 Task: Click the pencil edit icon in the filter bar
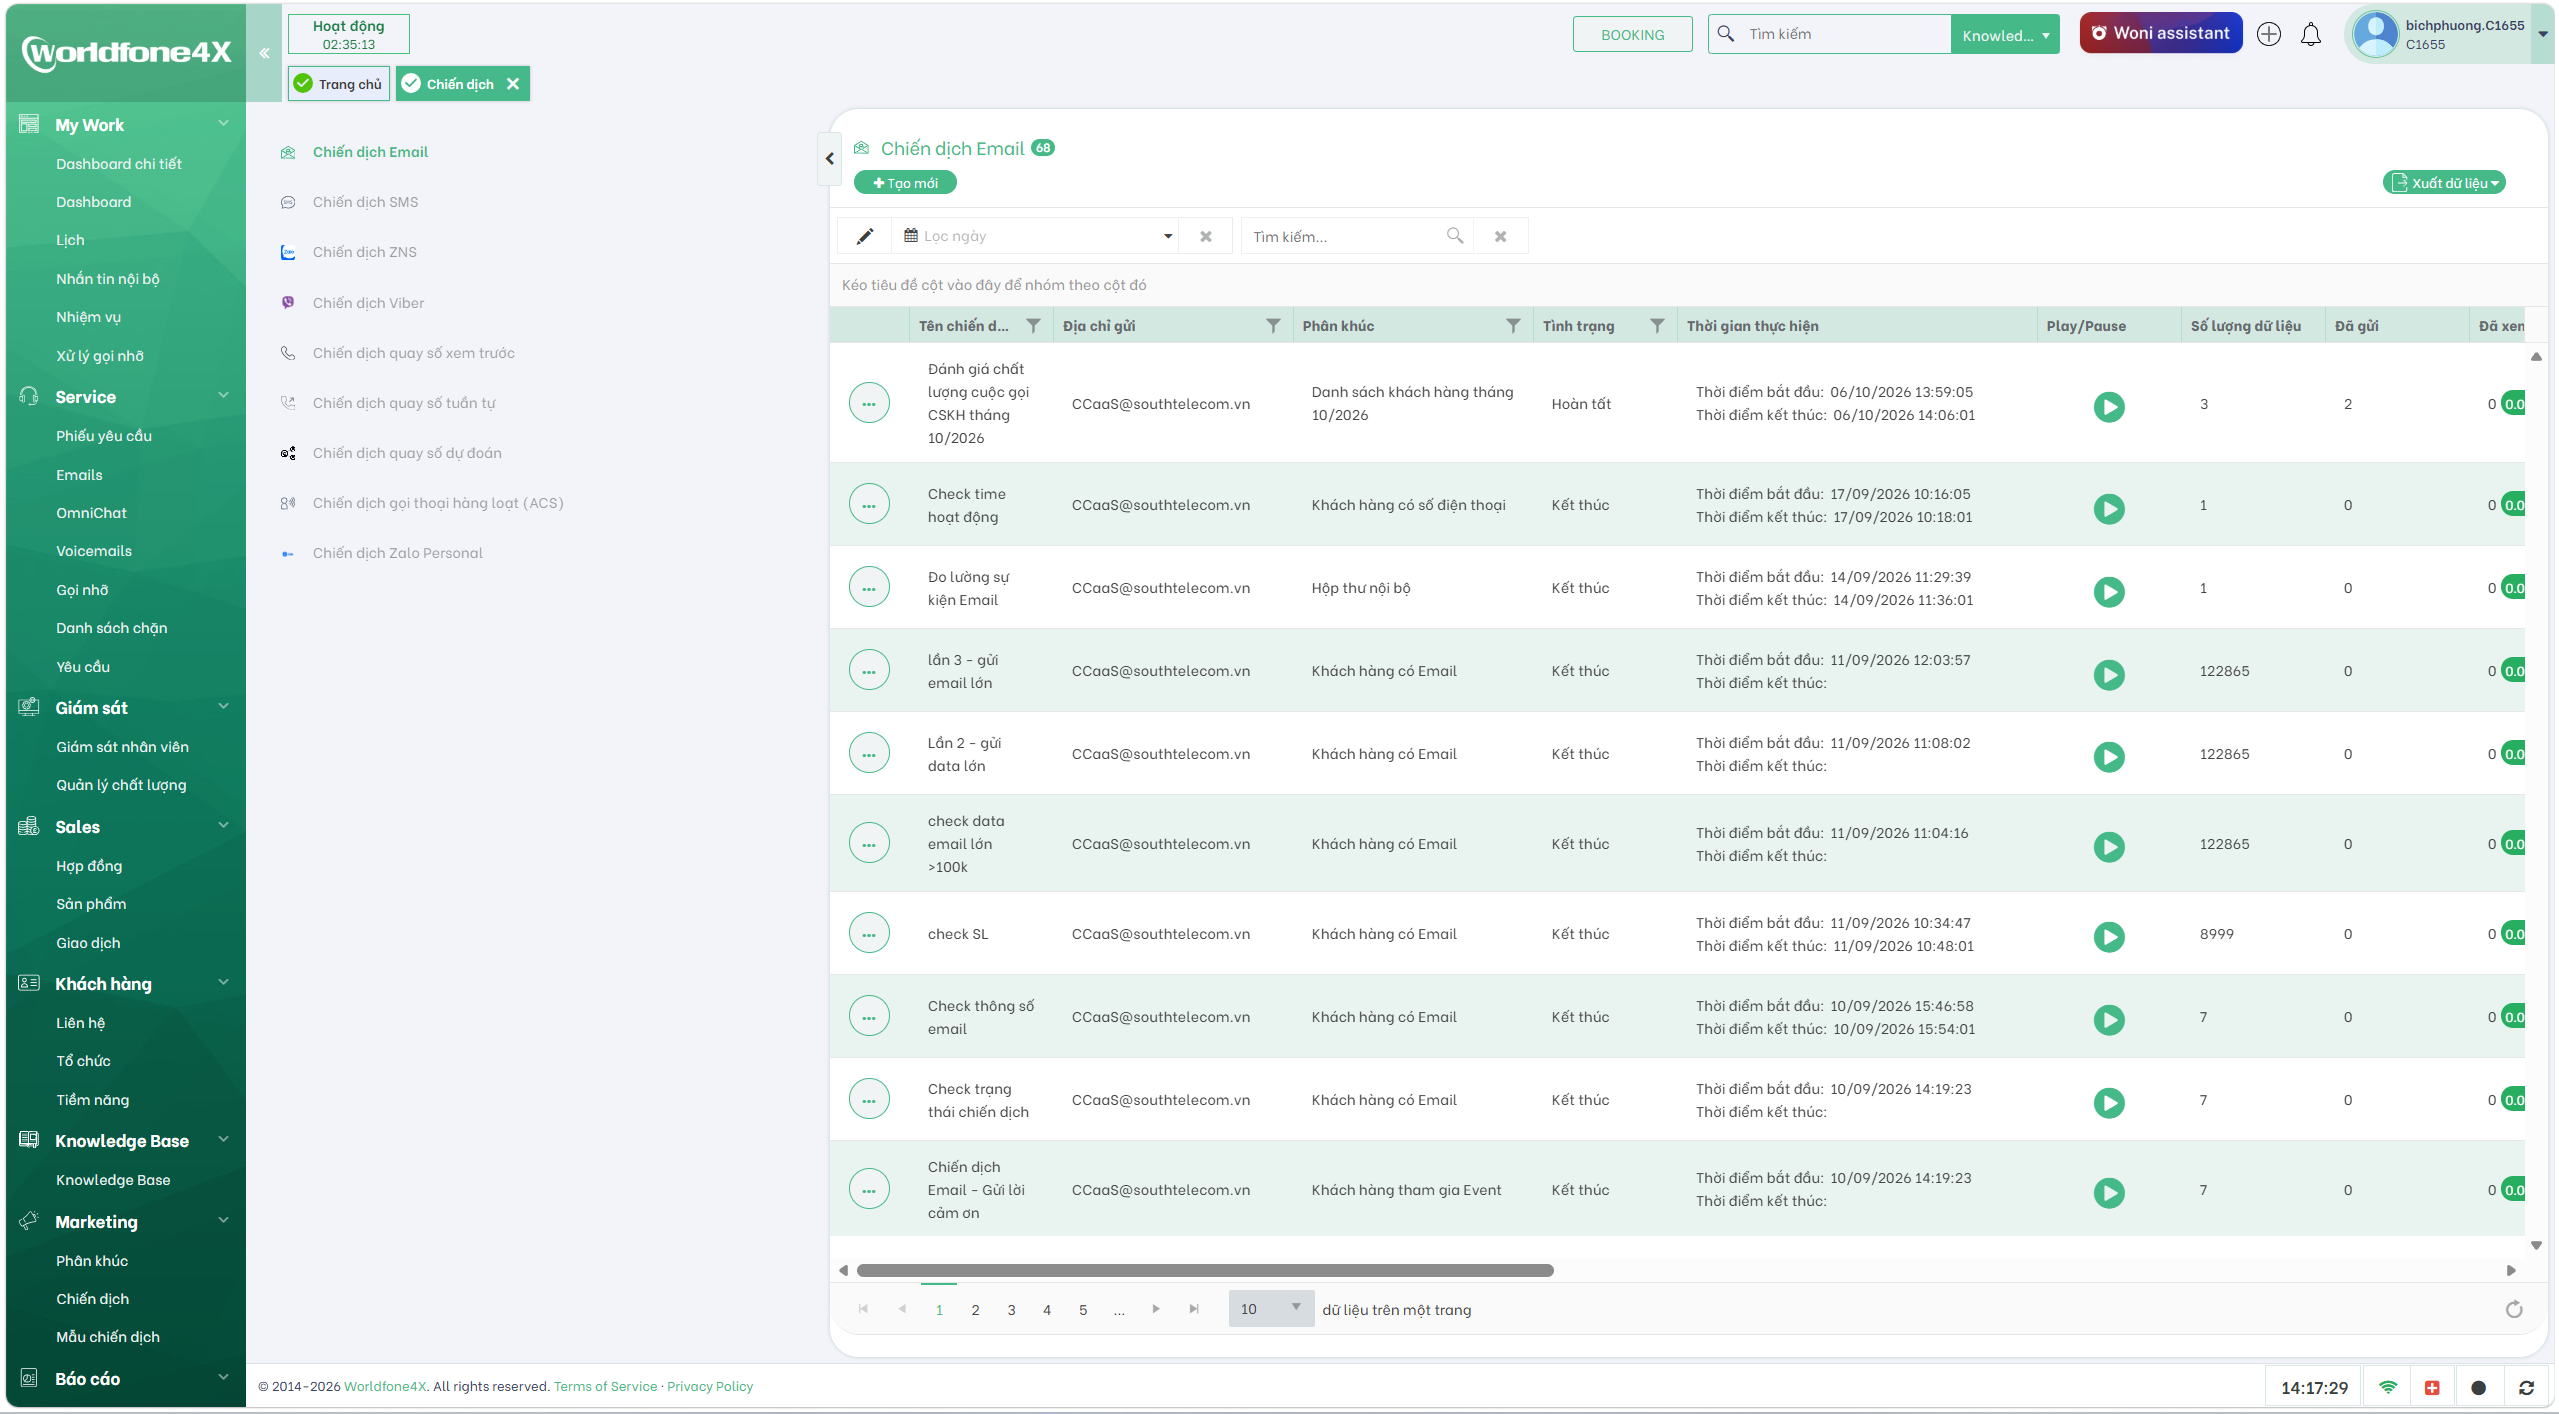point(865,236)
